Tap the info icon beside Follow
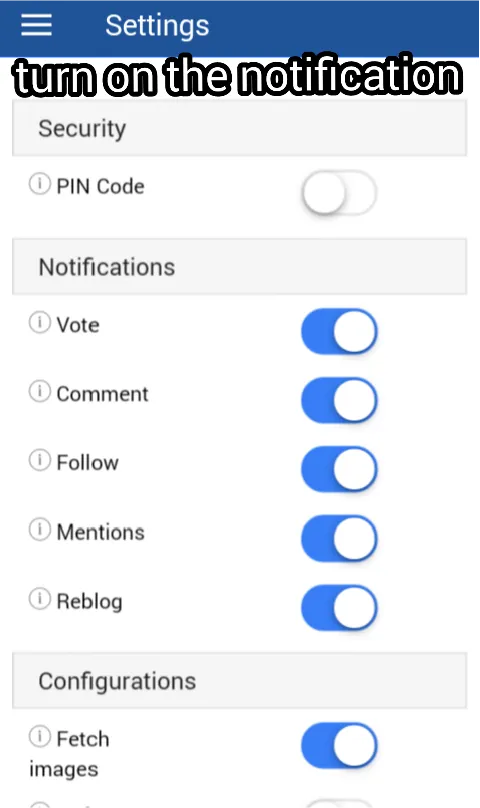The width and height of the screenshot is (480, 808). (x=40, y=460)
